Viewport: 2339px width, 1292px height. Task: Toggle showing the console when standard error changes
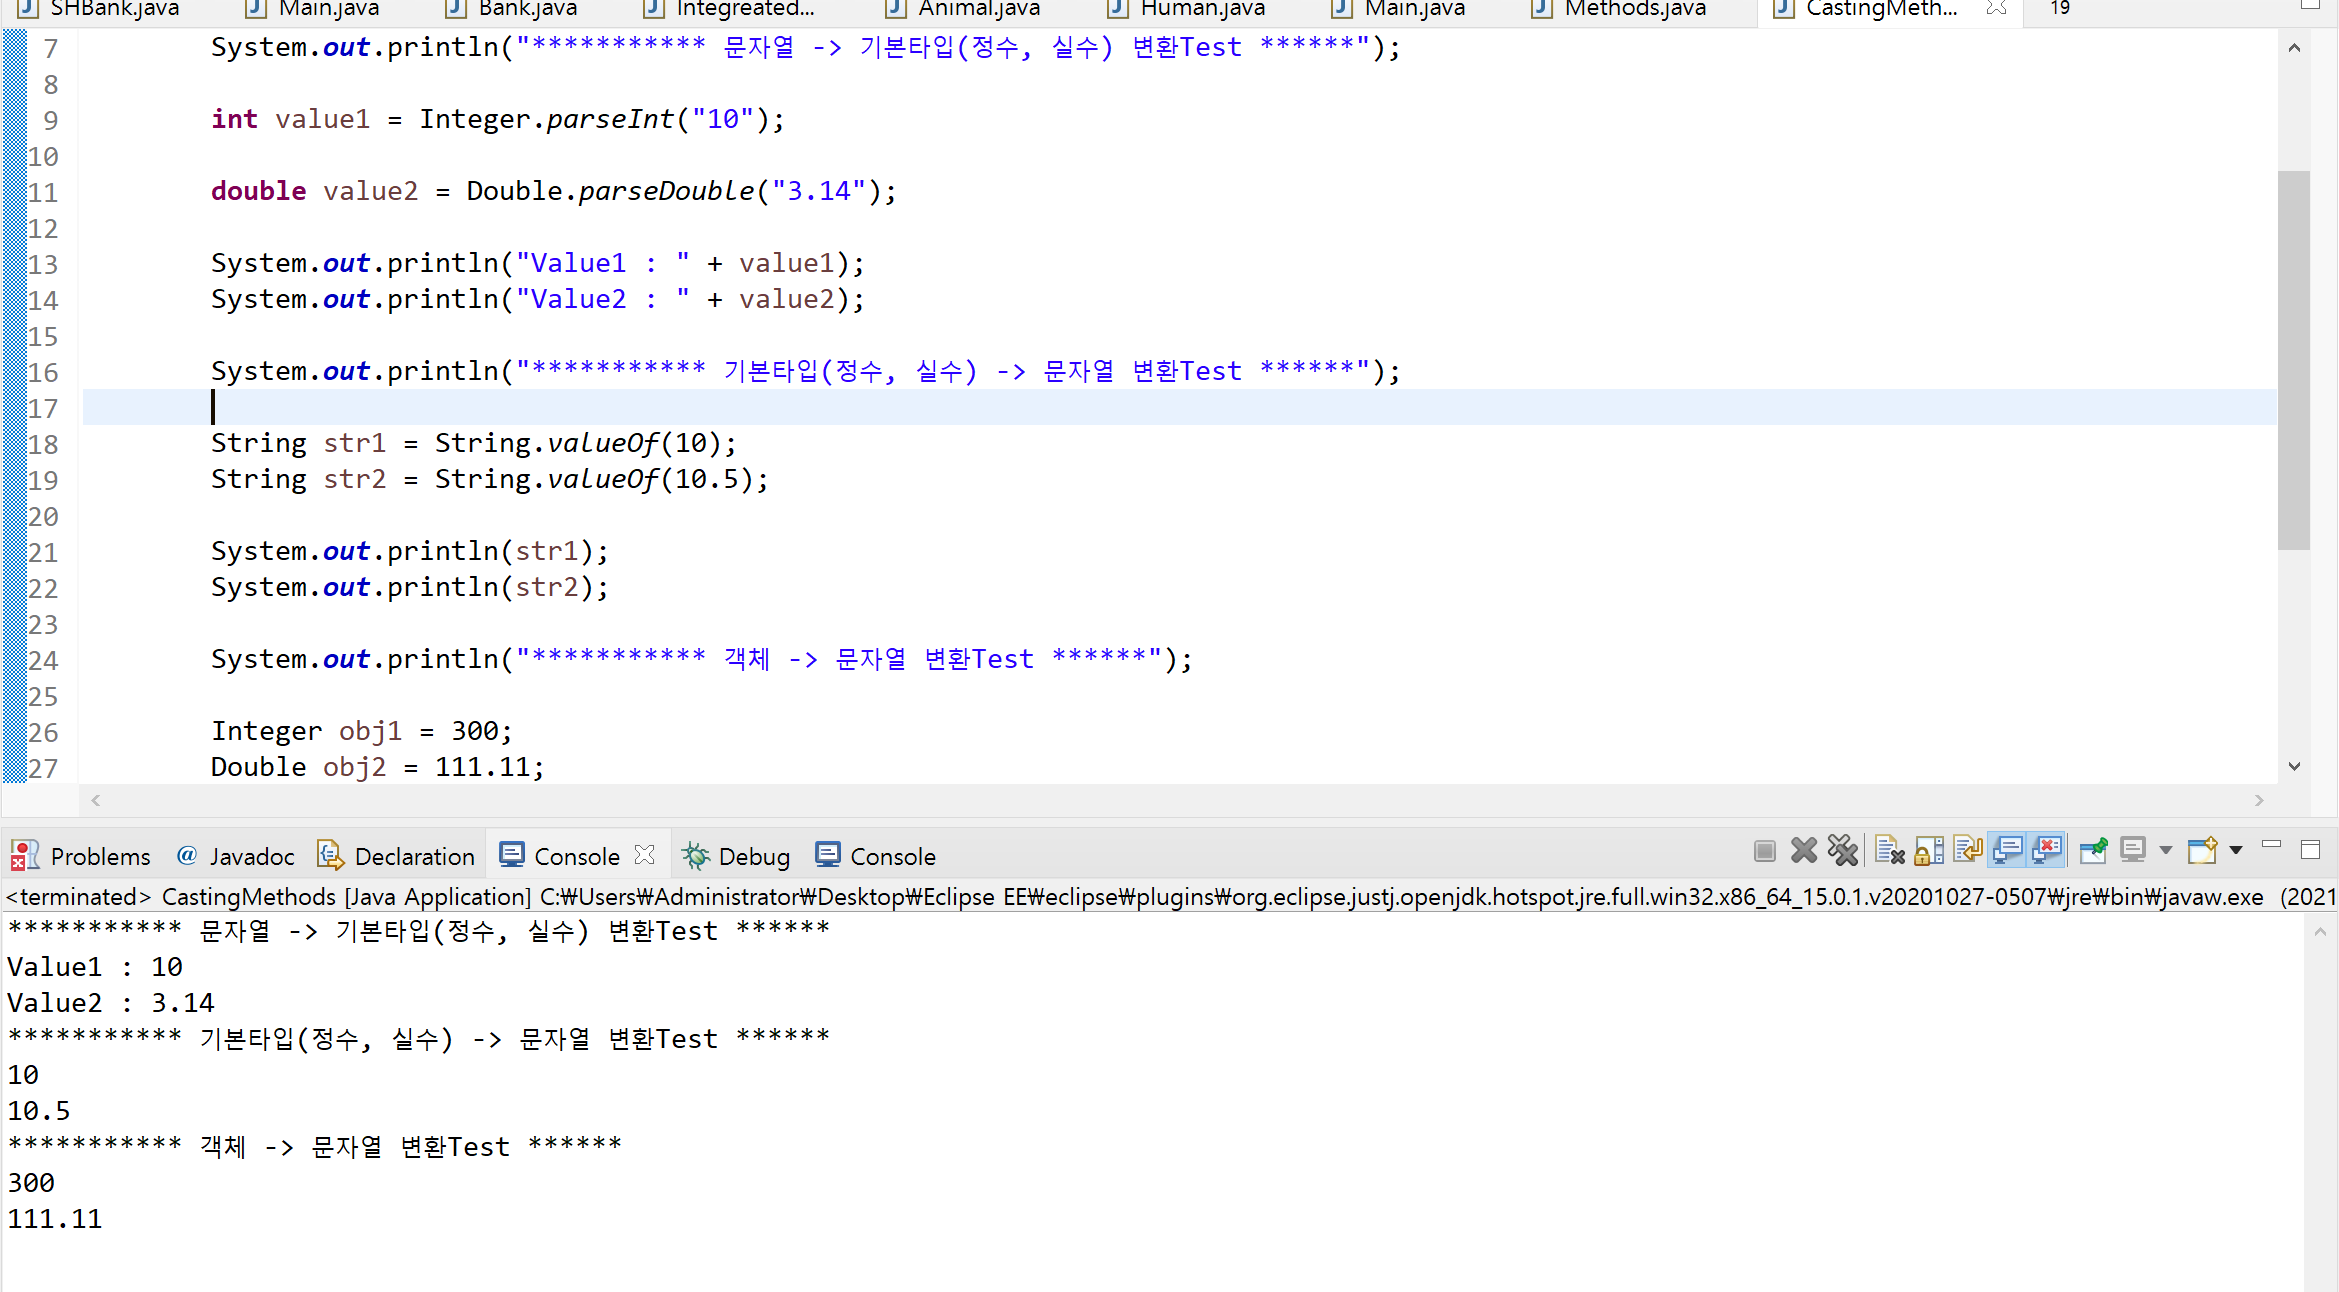pyautogui.click(x=2048, y=851)
